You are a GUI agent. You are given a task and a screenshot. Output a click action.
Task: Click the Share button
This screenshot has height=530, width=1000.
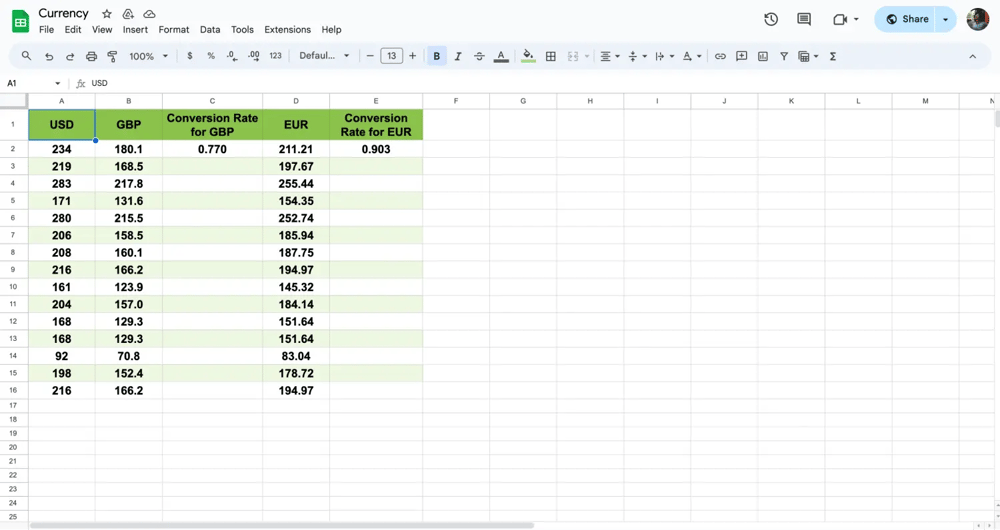point(907,19)
